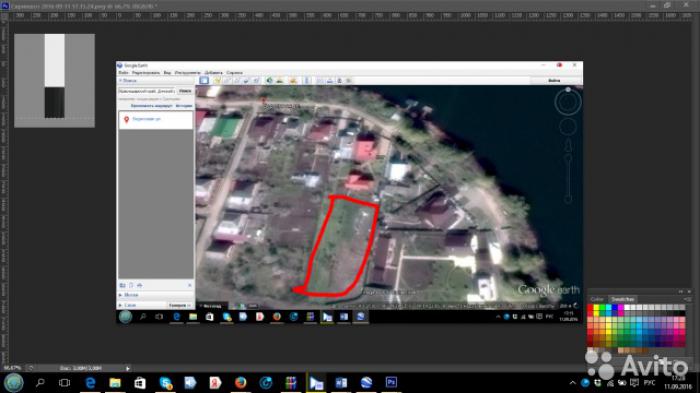Switch to the Color tab in Photoshop
This screenshot has height=393, width=700.
click(597, 299)
